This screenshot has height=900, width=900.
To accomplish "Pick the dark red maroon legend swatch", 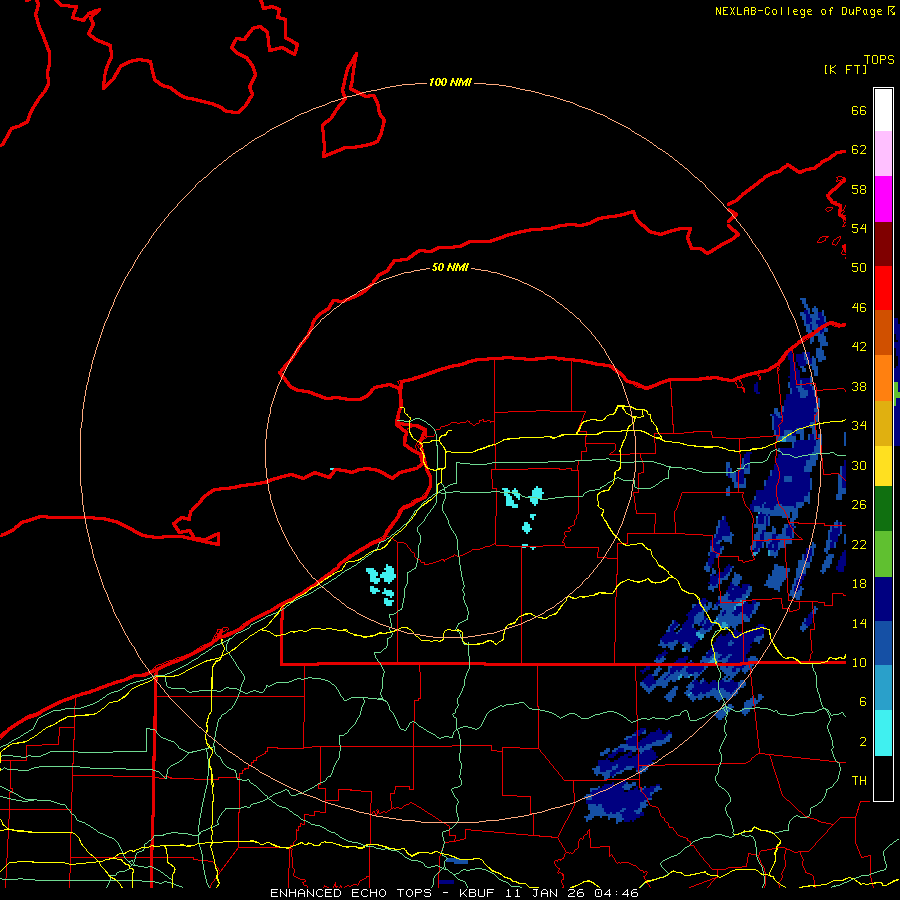I will [x=883, y=243].
